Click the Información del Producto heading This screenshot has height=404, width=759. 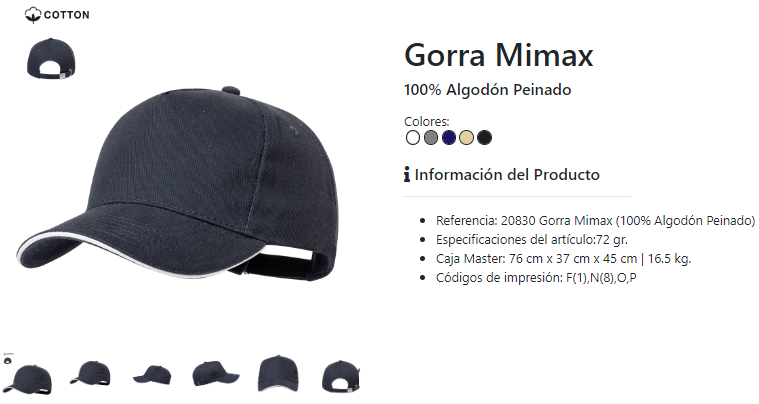click(x=507, y=175)
